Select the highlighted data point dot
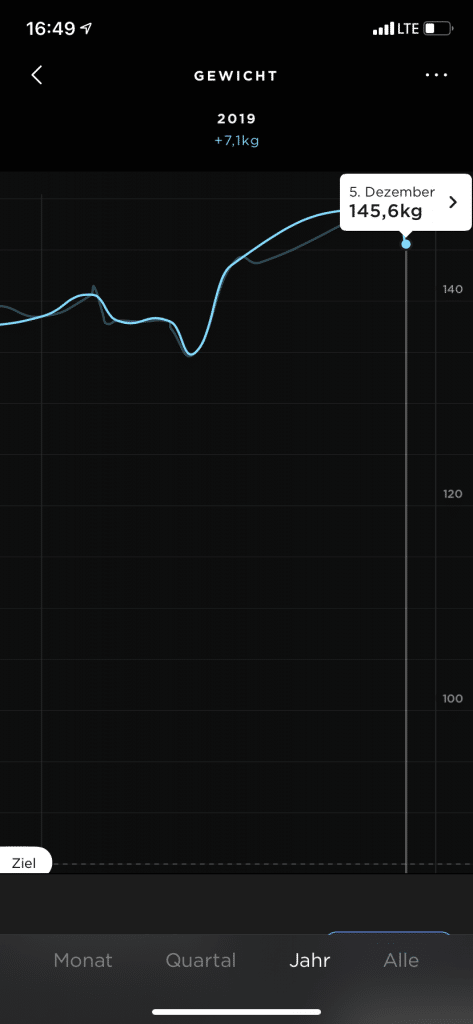 [x=406, y=244]
